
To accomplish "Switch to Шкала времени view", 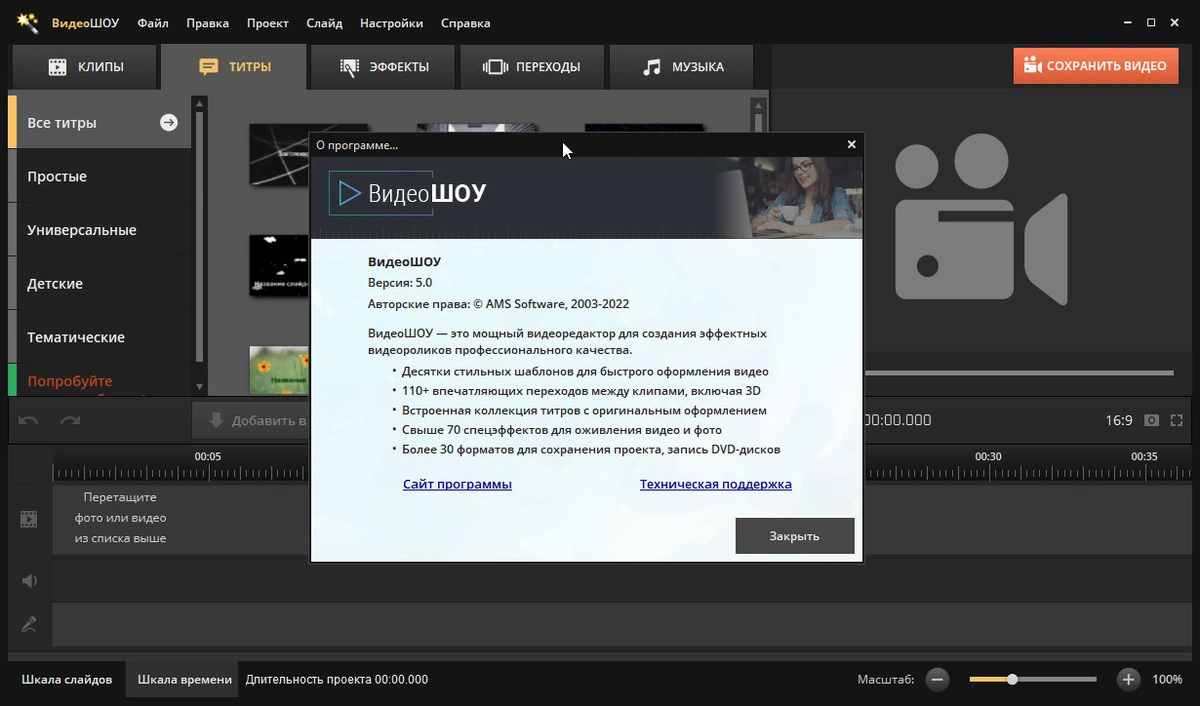I will 184,679.
